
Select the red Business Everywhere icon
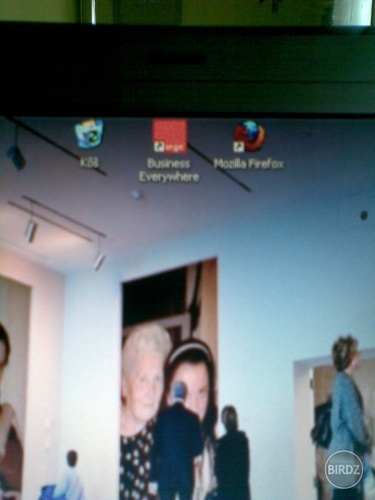(x=170, y=136)
